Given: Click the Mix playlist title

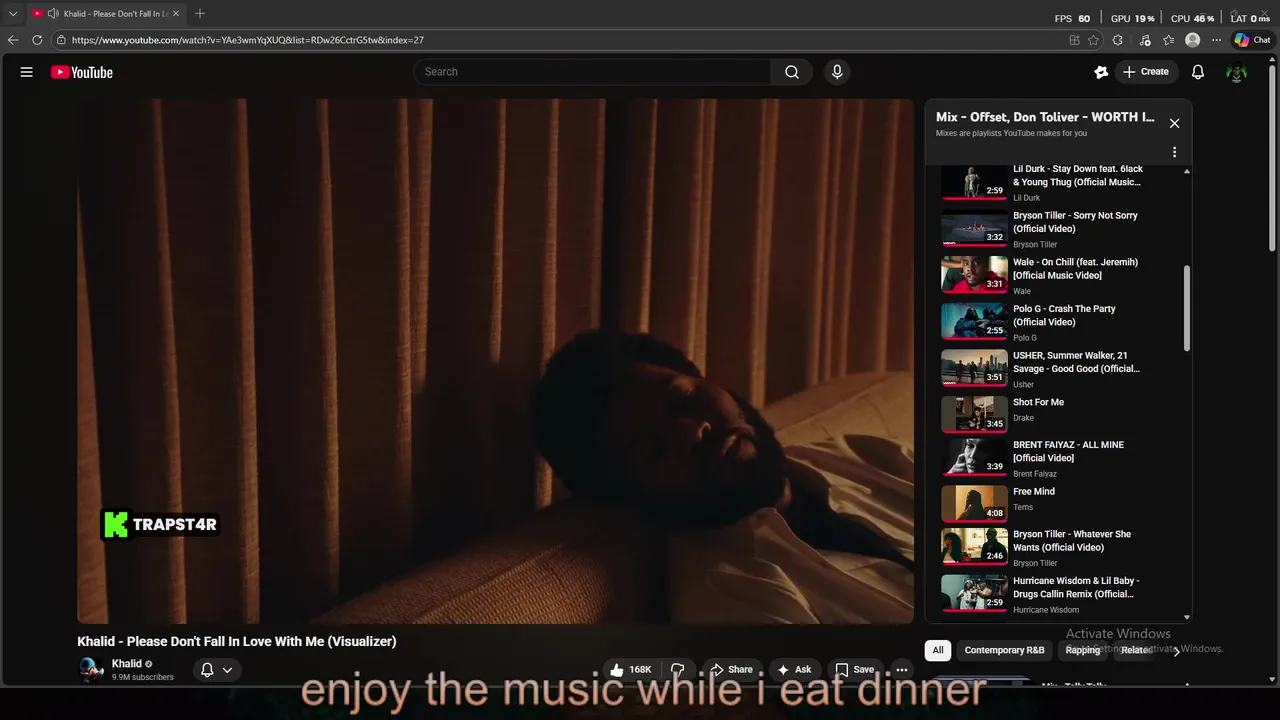Looking at the screenshot, I should click(1045, 117).
